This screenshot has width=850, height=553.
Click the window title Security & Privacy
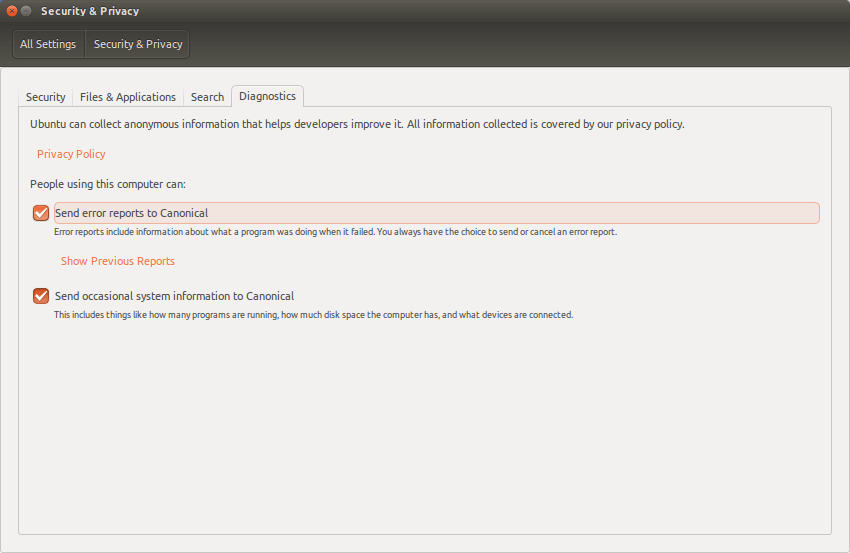[x=90, y=11]
